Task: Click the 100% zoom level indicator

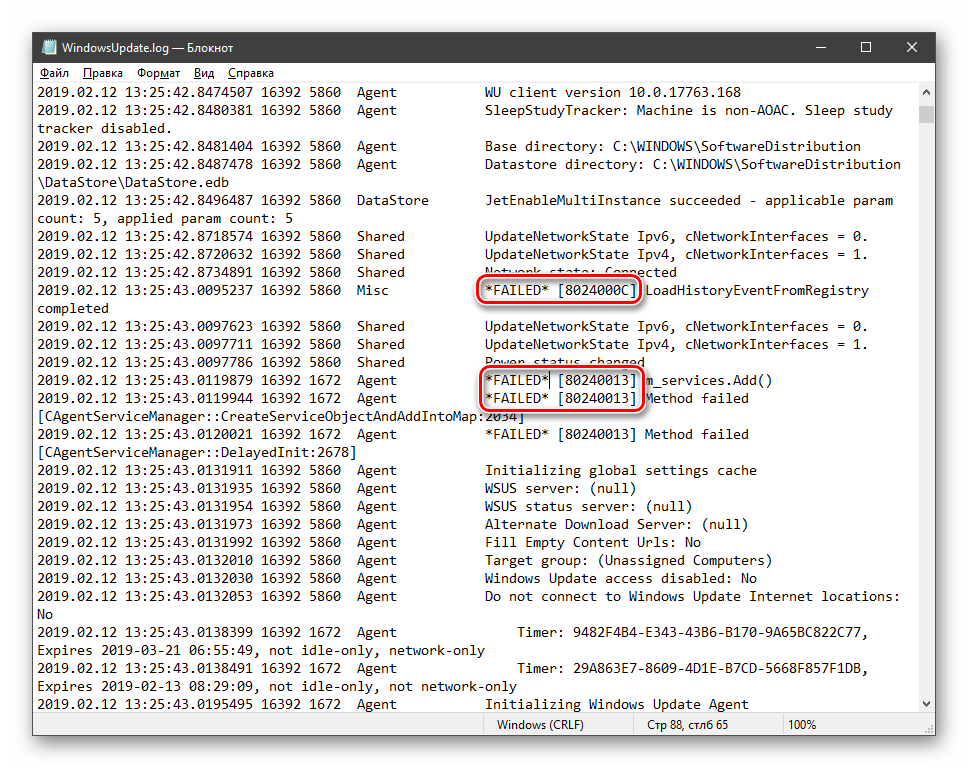Action: [802, 725]
